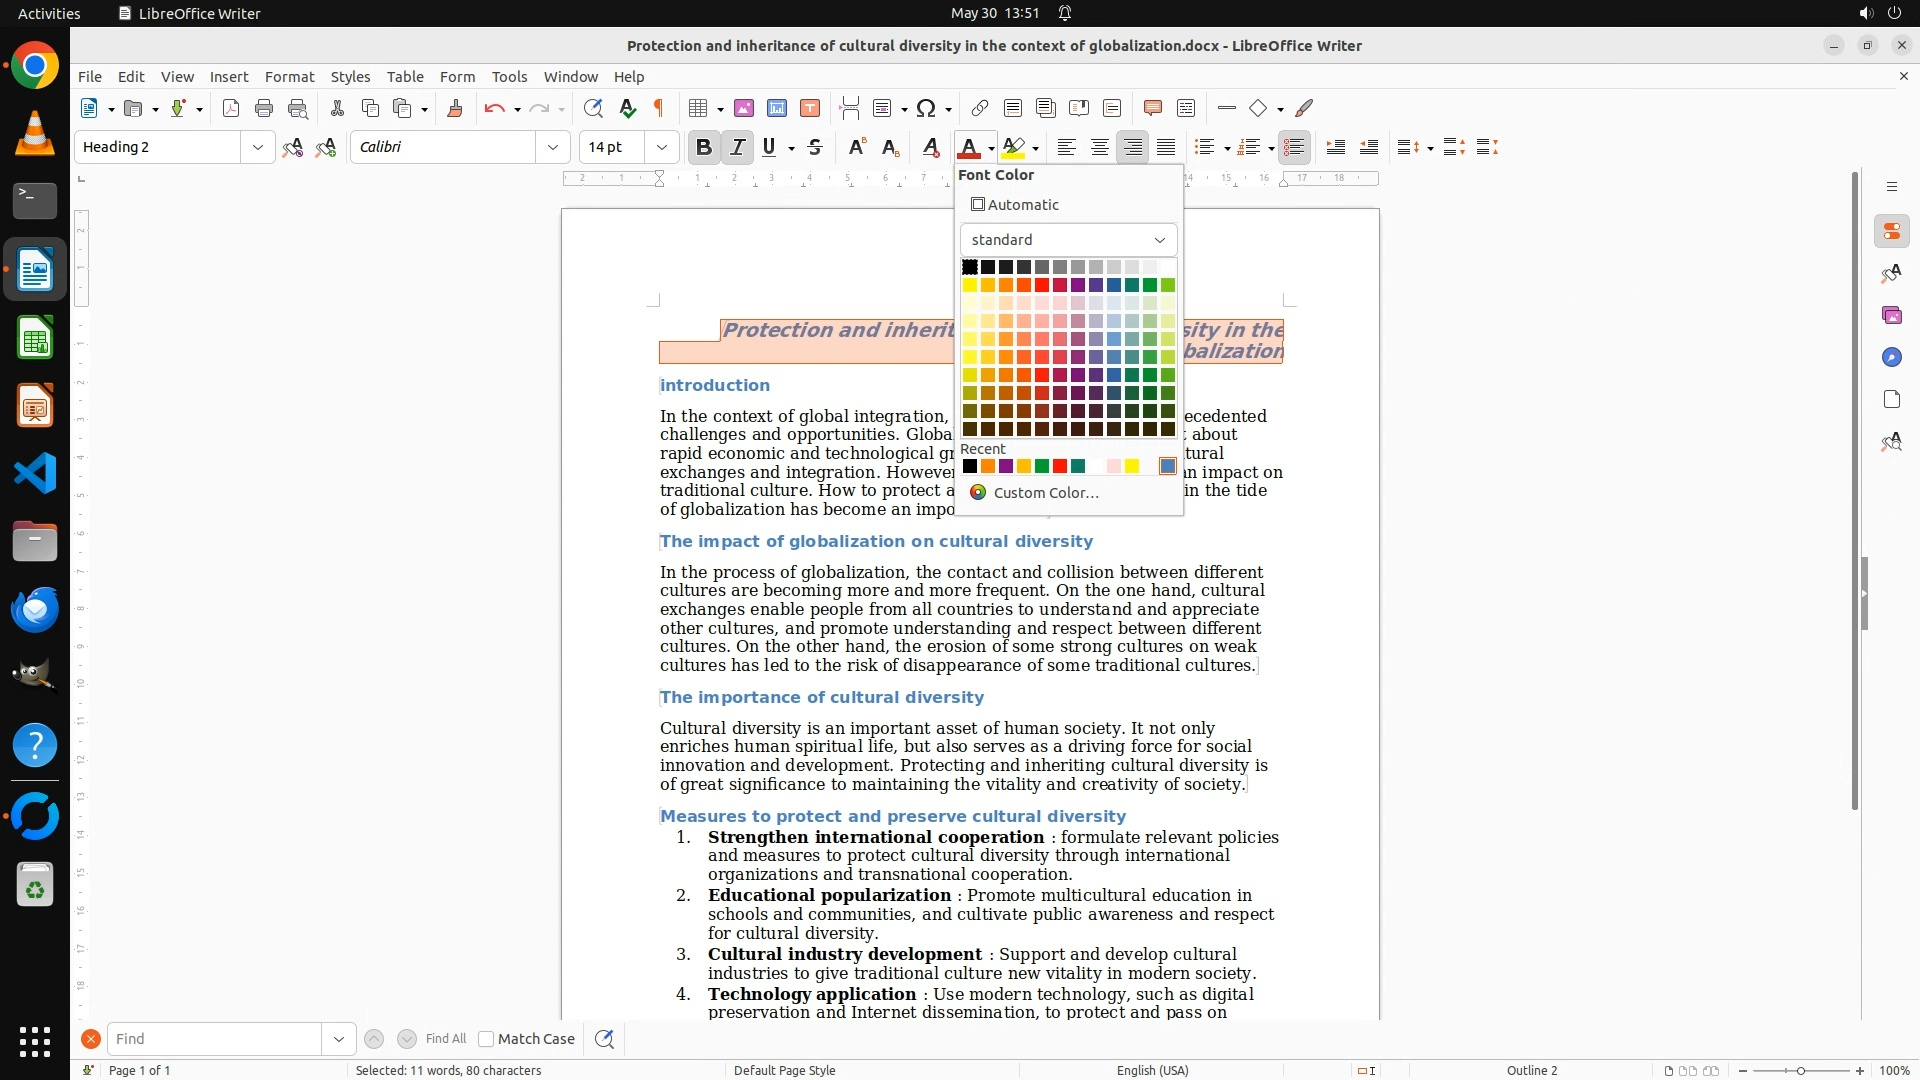Select the Automatic font color option

tap(1015, 204)
